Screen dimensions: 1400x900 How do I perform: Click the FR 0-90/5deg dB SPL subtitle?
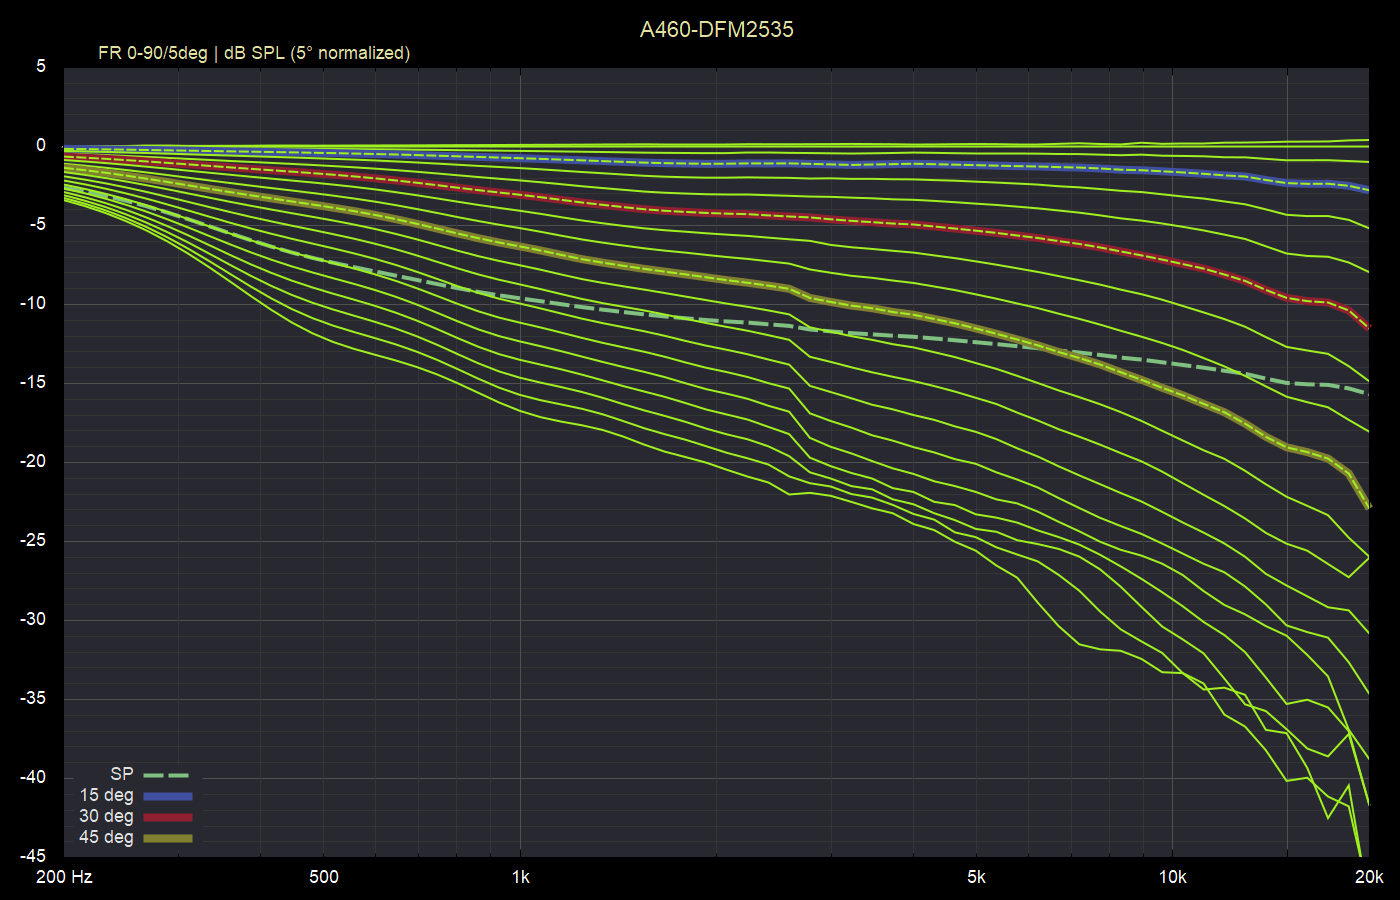point(254,53)
